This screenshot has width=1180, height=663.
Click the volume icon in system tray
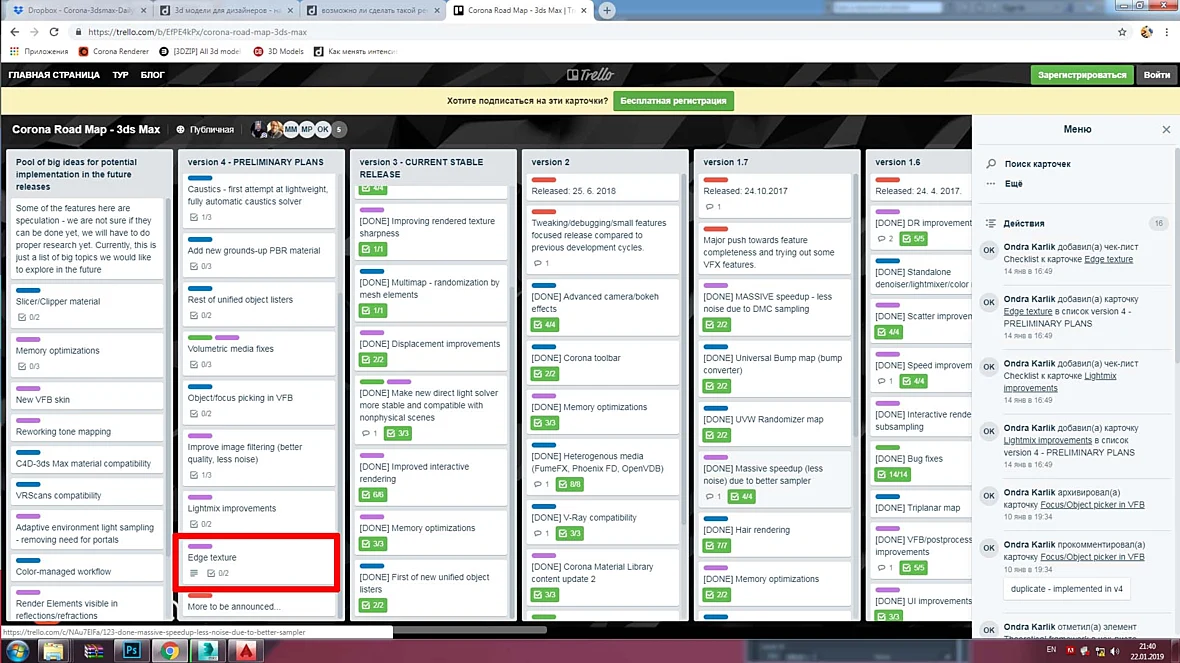[1115, 651]
